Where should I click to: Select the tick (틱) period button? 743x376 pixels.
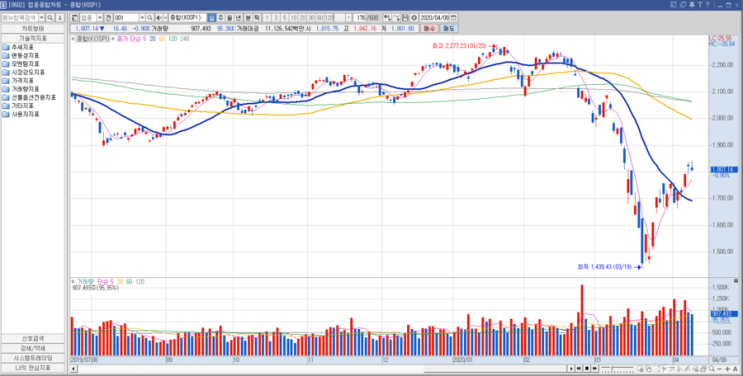click(256, 18)
